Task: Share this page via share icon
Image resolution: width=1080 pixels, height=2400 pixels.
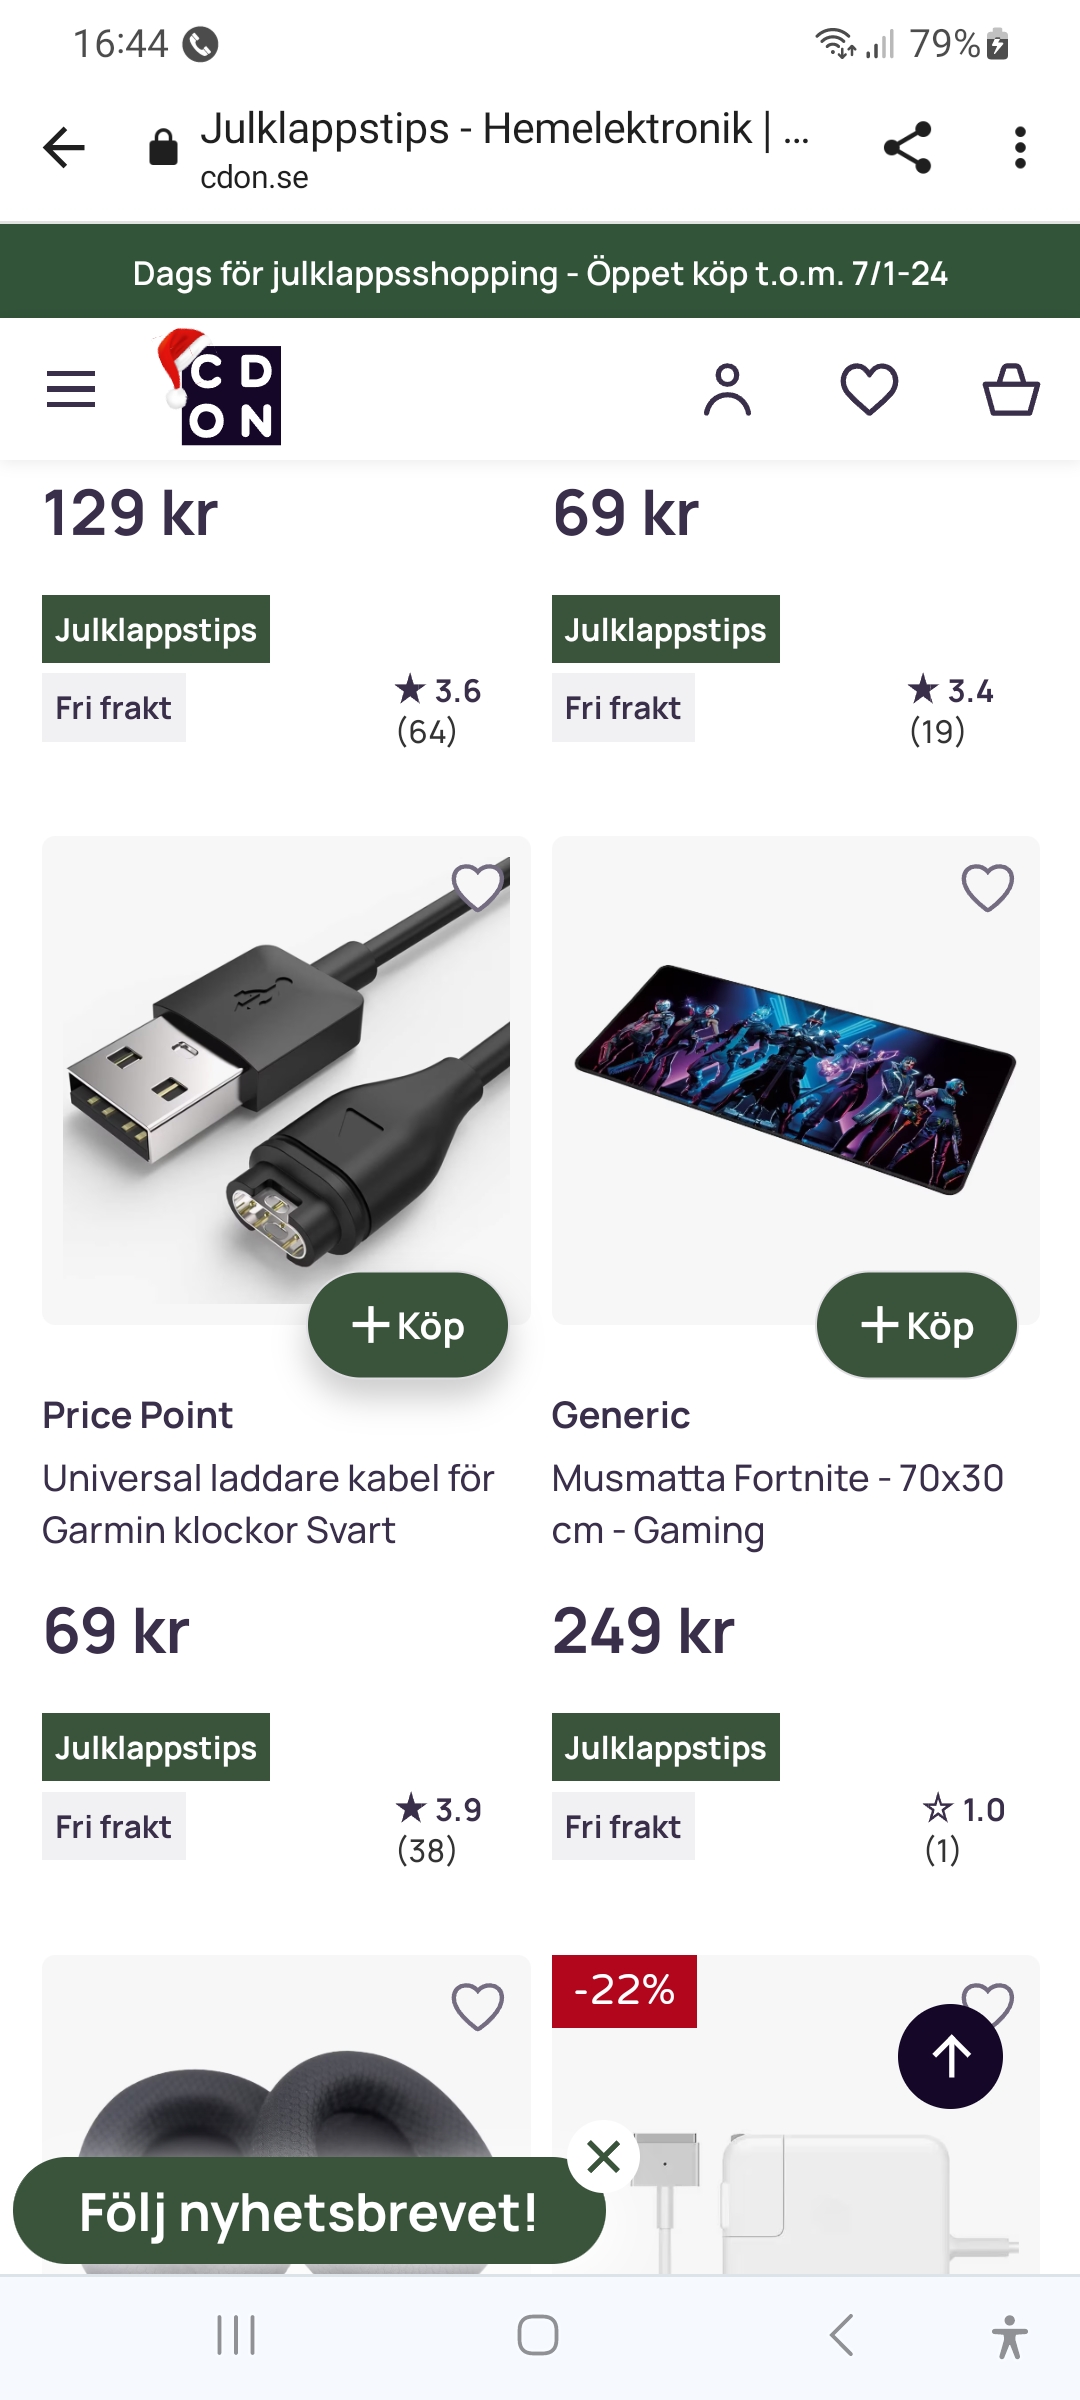Action: tap(908, 148)
